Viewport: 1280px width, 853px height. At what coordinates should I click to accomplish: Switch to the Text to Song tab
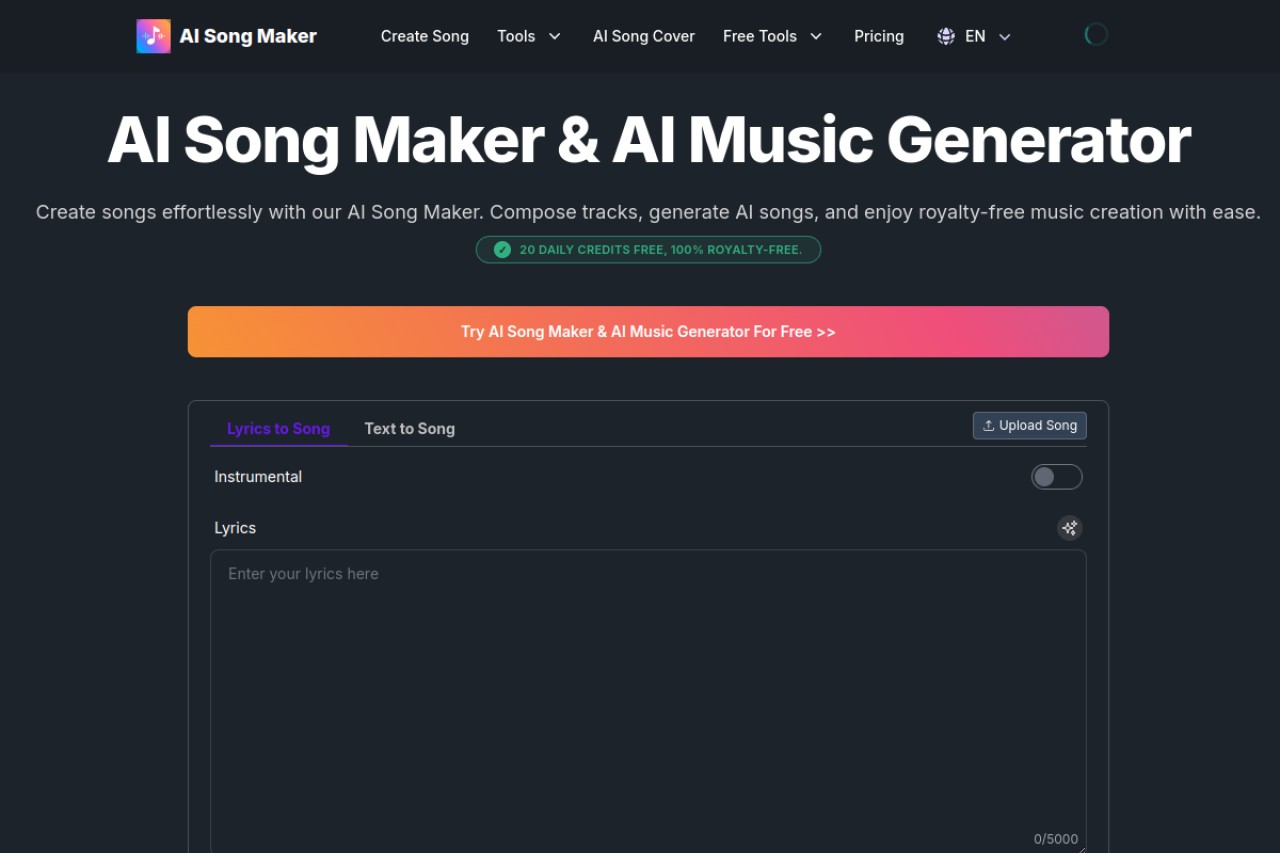[410, 428]
